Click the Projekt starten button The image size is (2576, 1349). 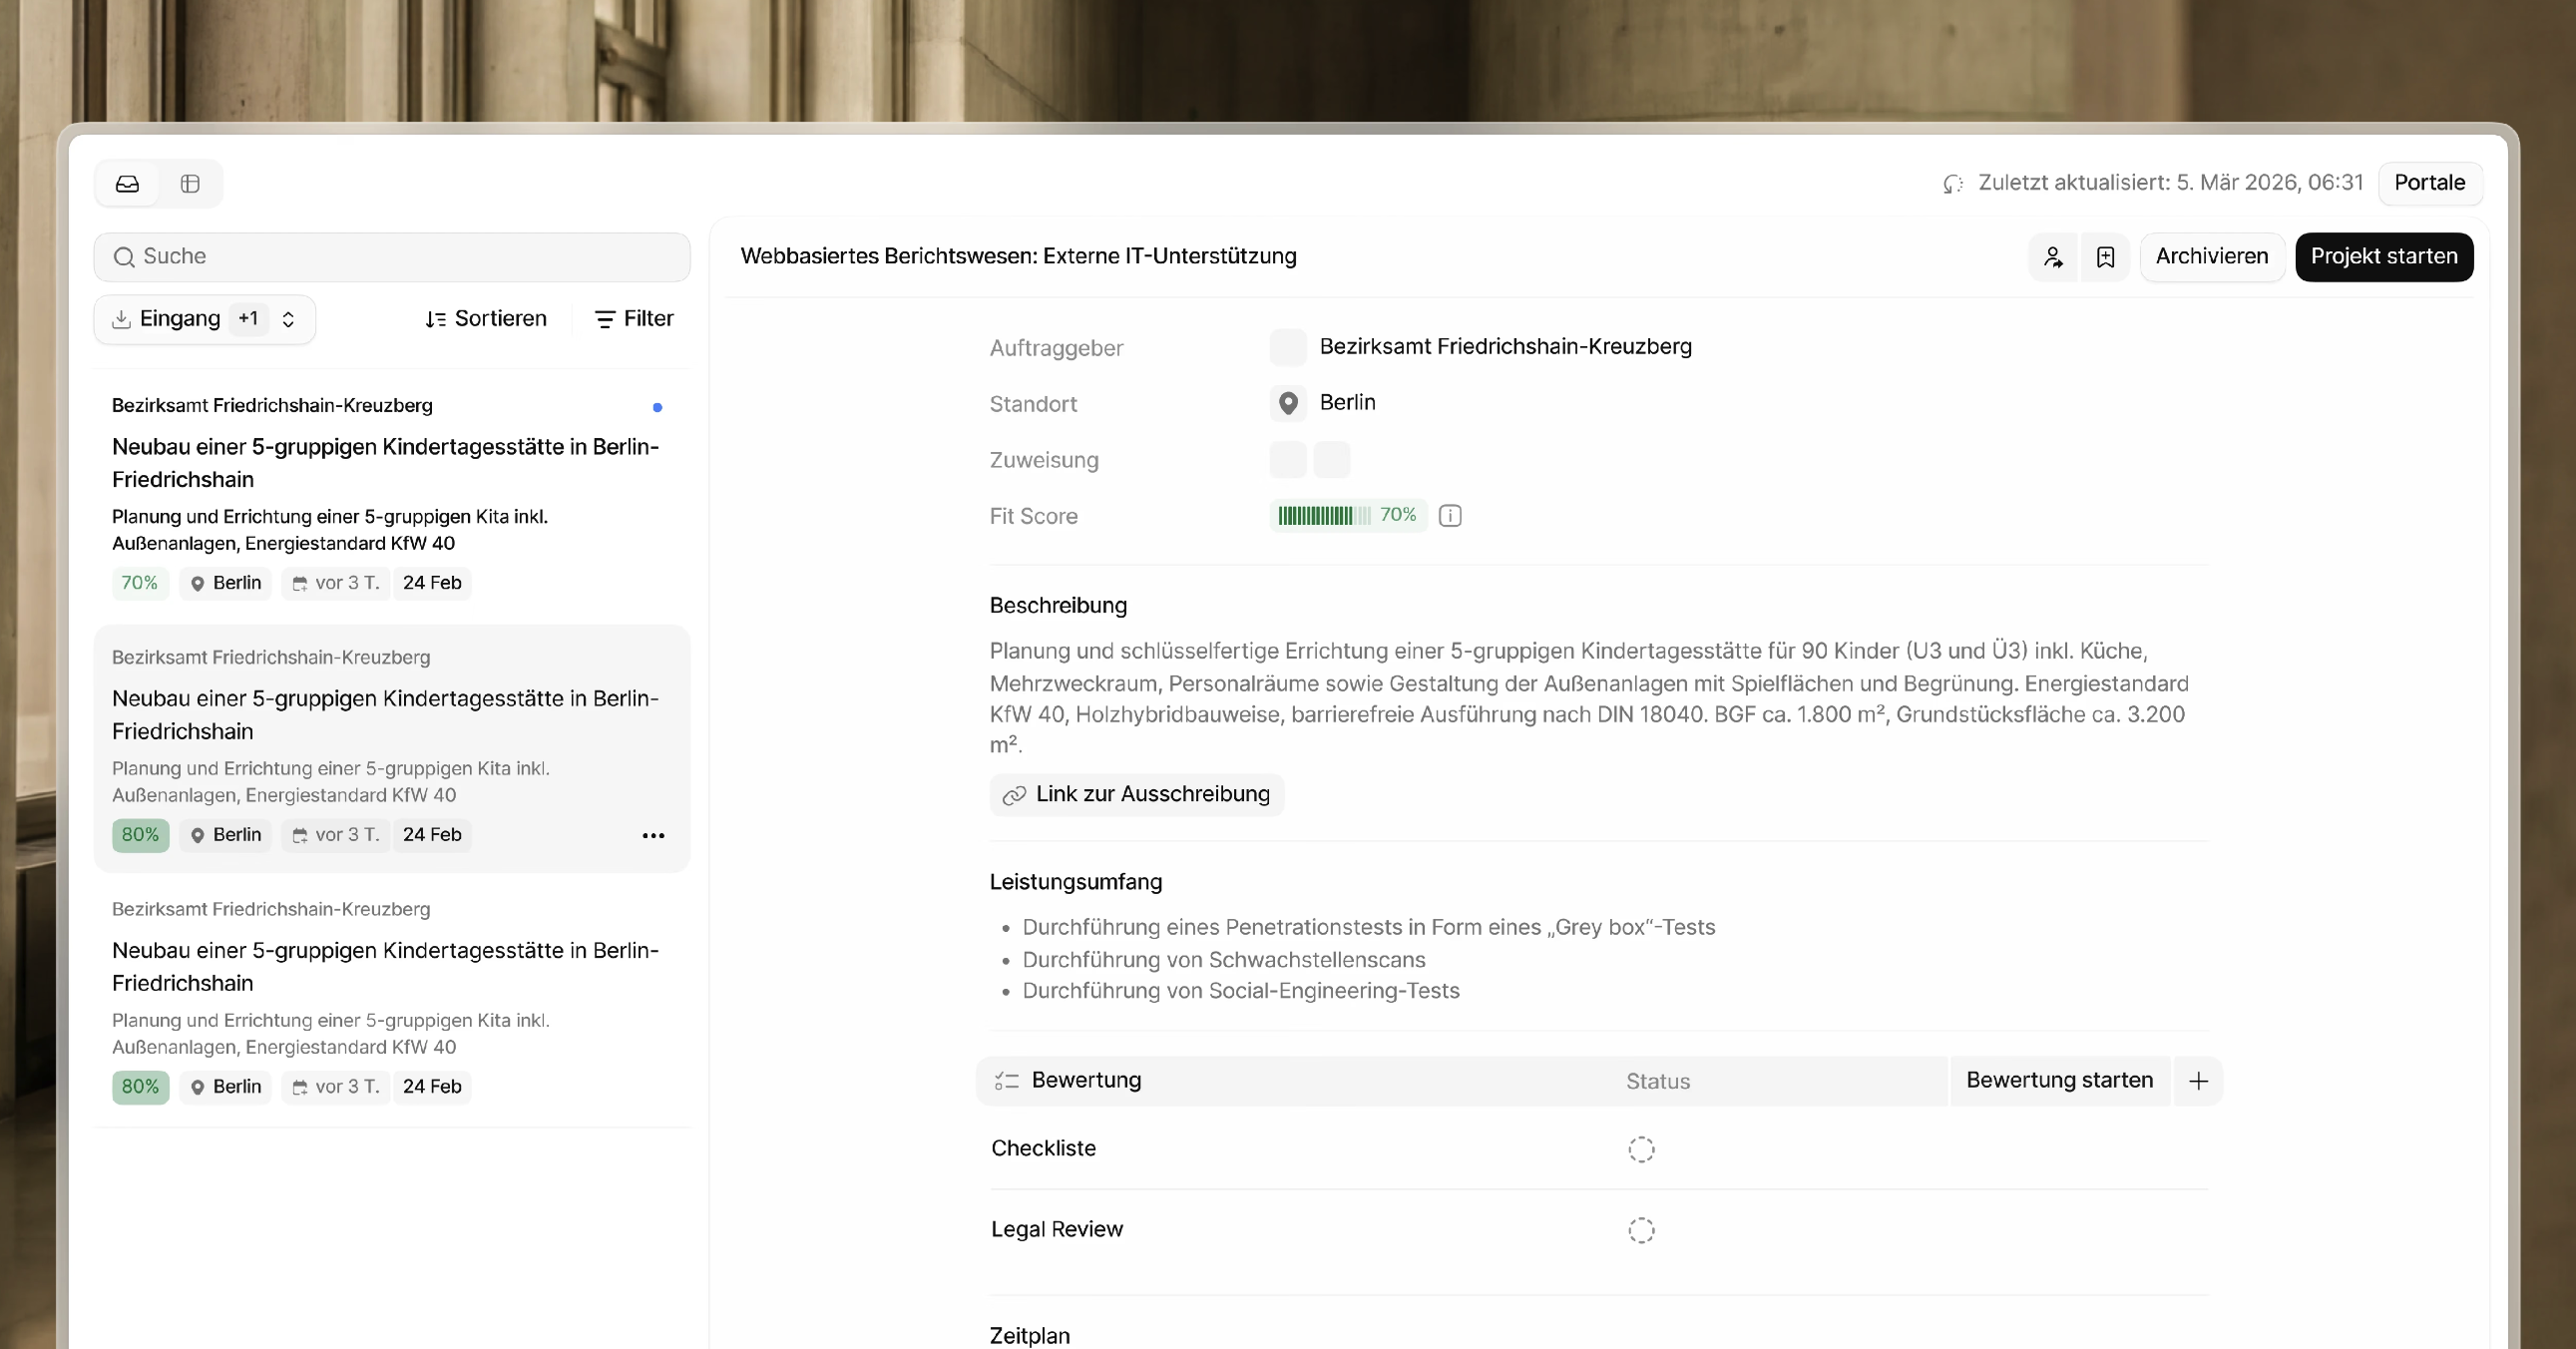click(2384, 257)
